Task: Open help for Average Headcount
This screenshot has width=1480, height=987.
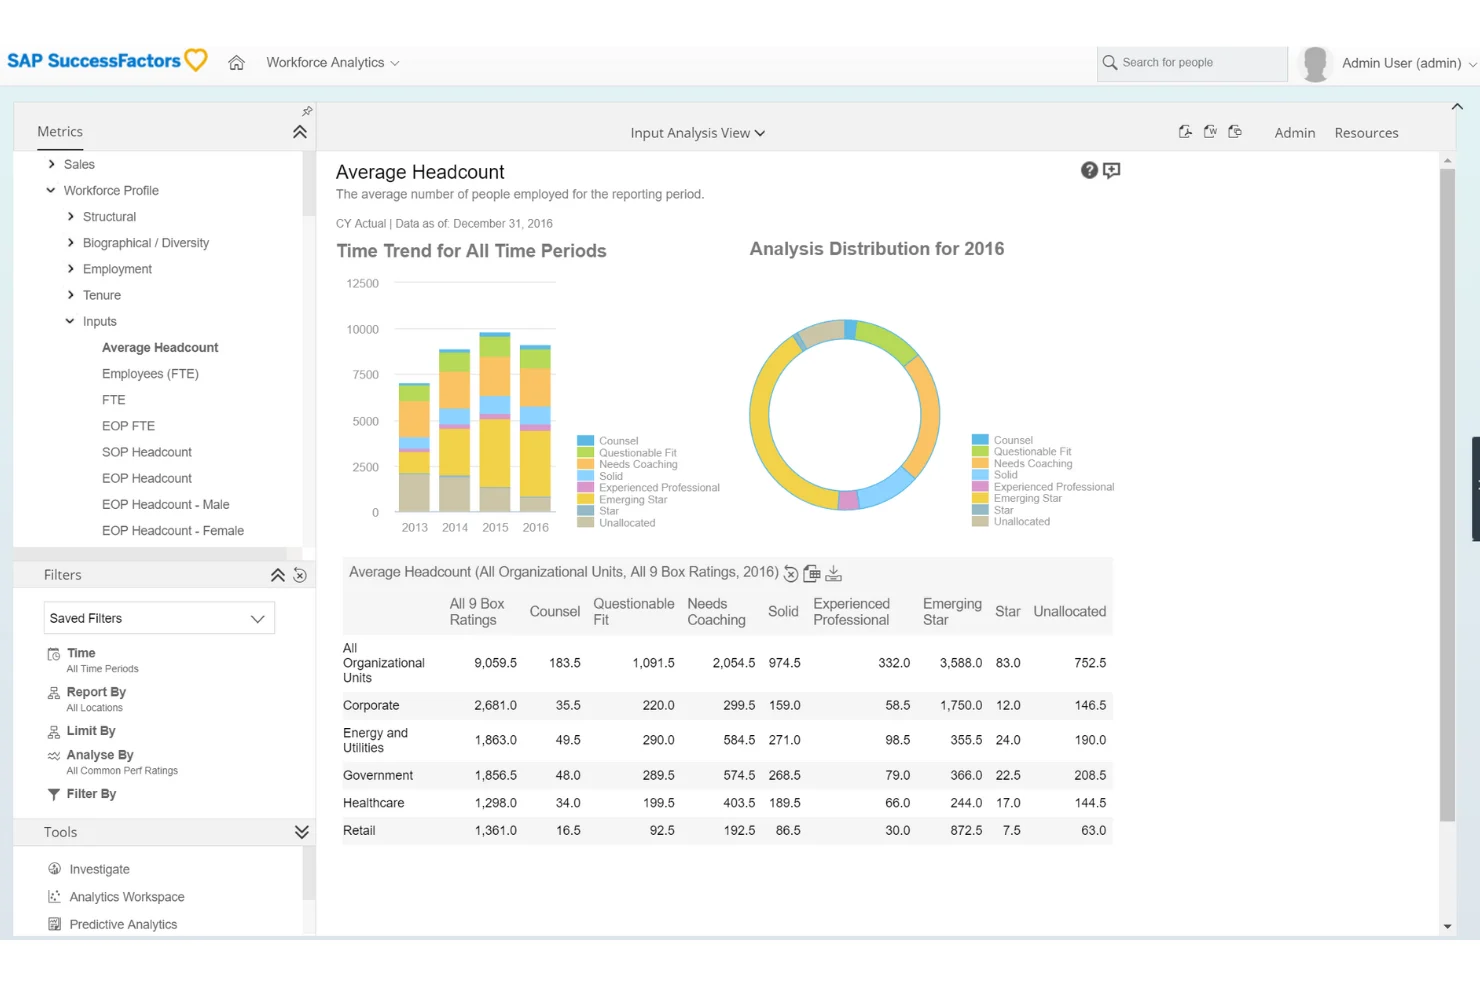Action: coord(1089,170)
